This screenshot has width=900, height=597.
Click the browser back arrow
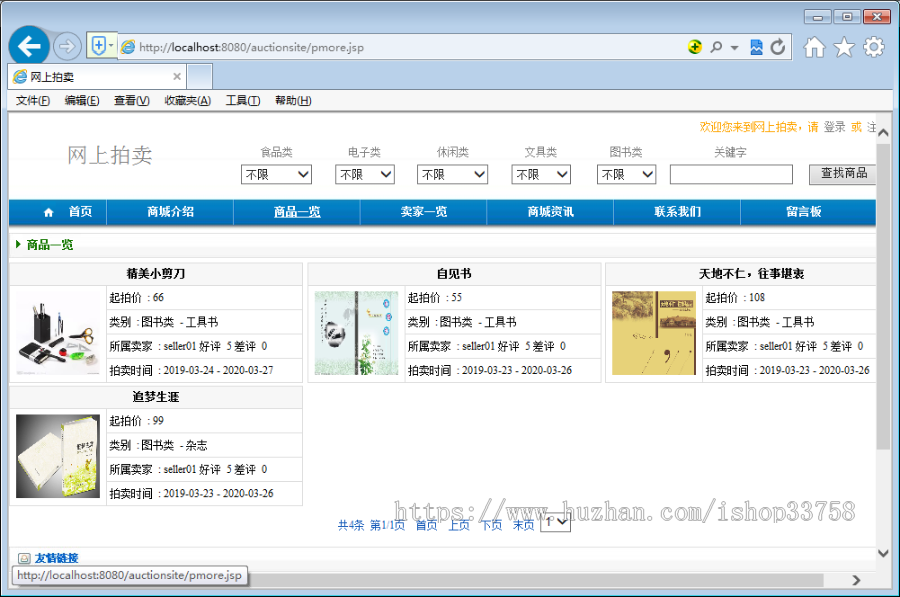tap(28, 46)
